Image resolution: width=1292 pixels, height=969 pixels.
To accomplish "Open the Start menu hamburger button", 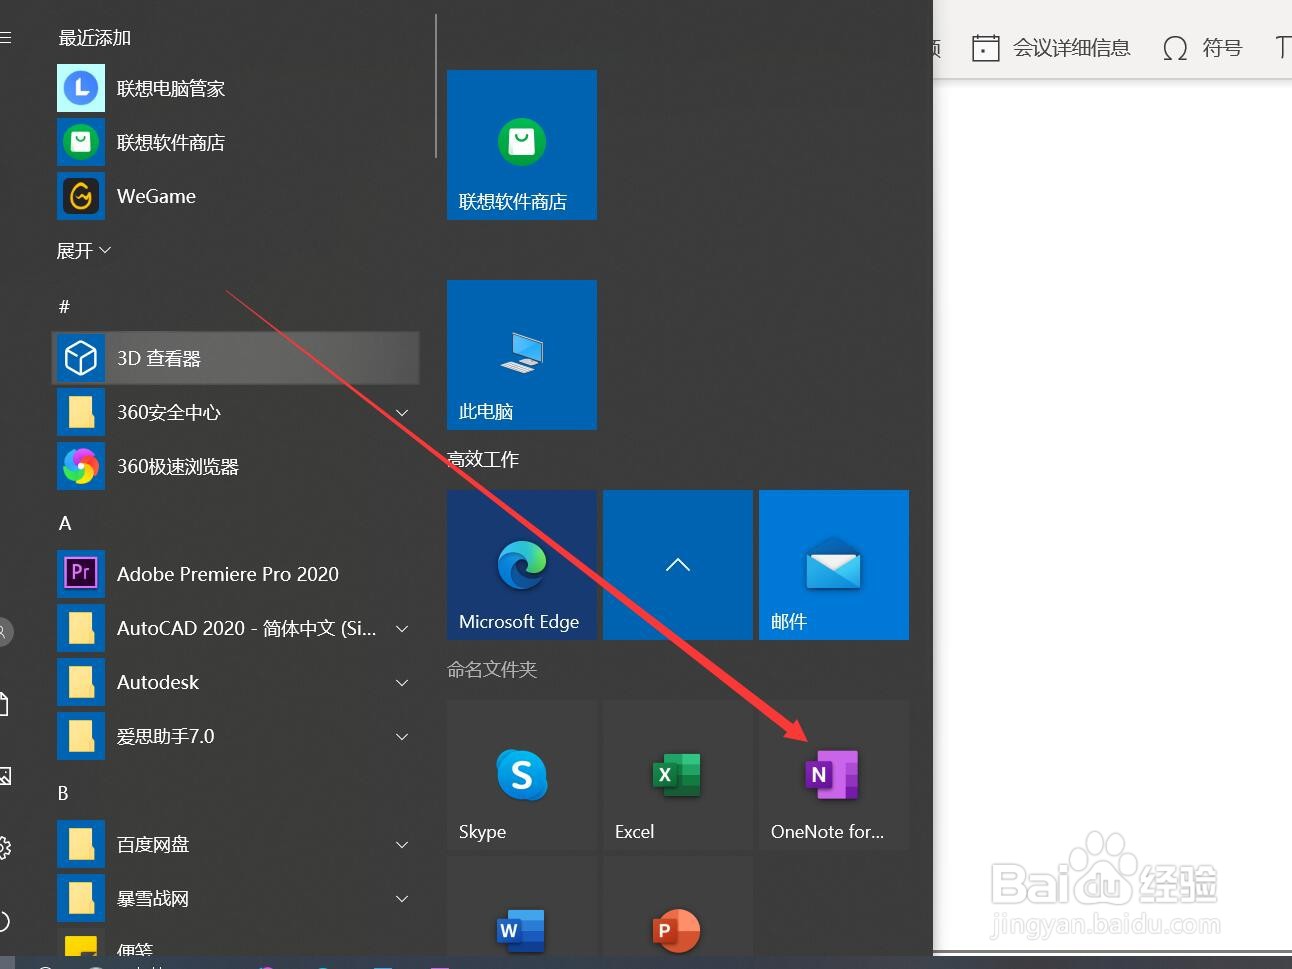I will 5,38.
